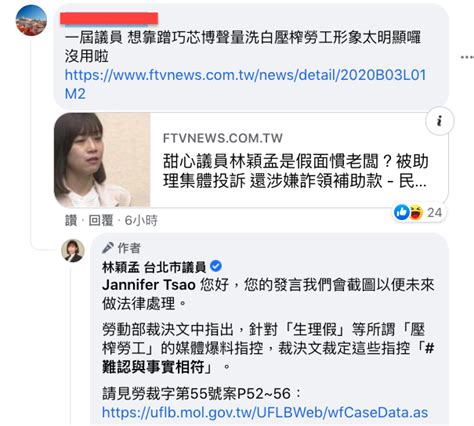Click the #難認與事實相符 hashtag

pos(268,358)
